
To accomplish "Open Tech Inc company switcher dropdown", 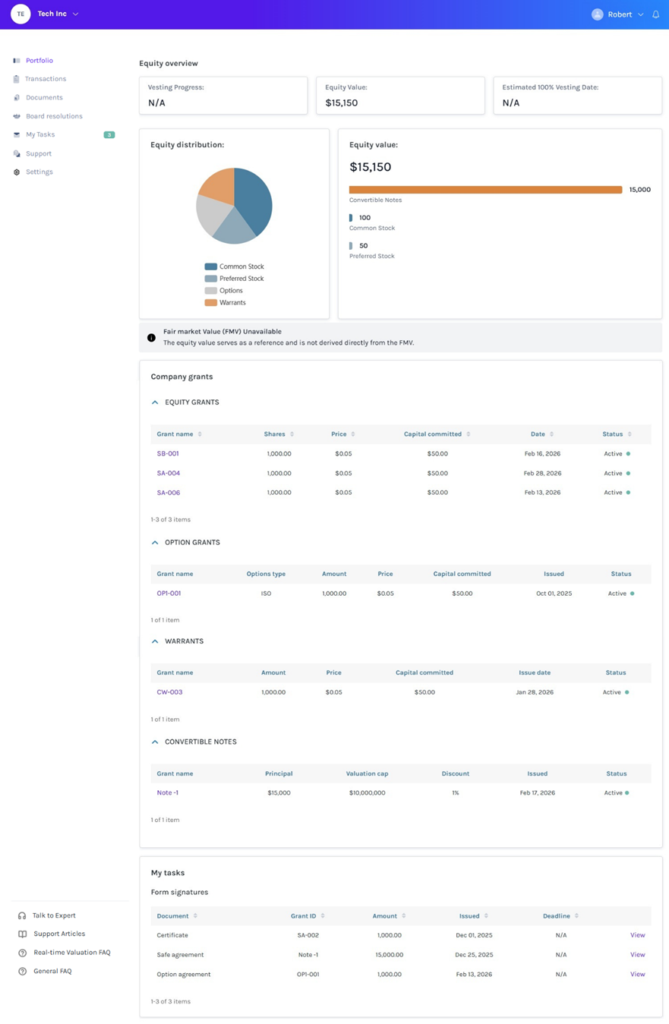I will (x=75, y=14).
